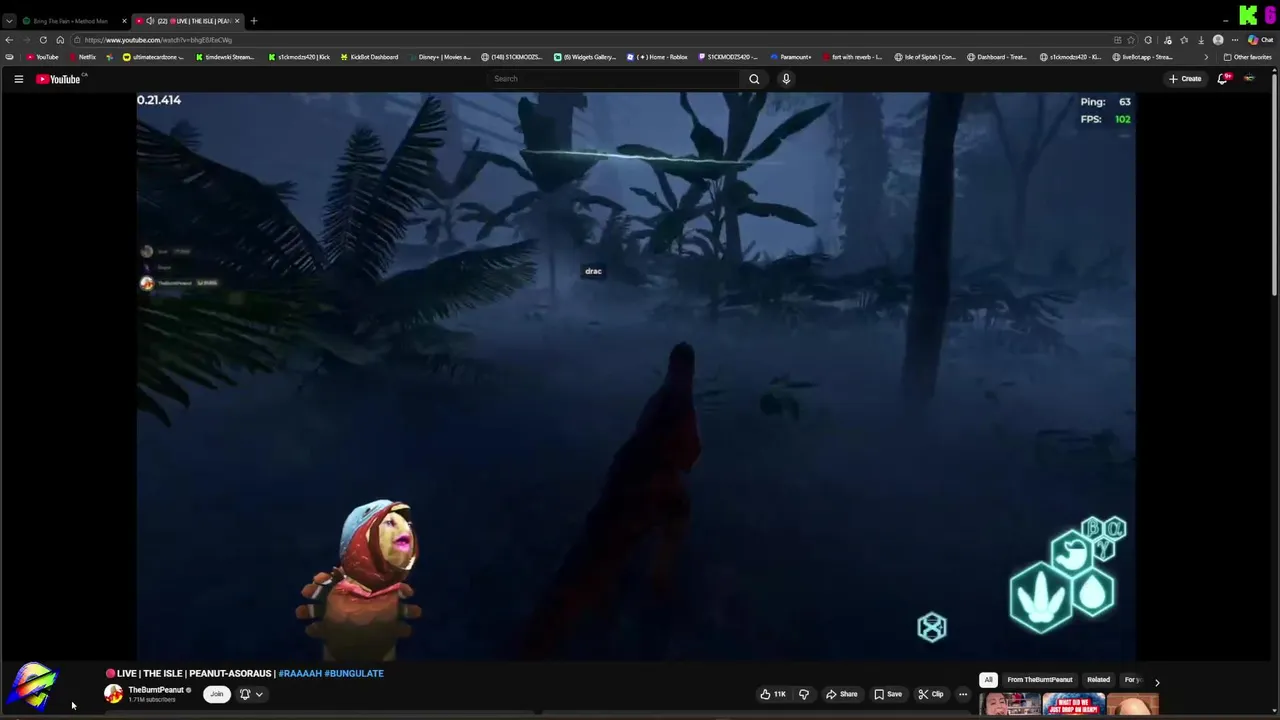Screen dimensions: 1280x720
Task: Open the tab actions dropdown arrow
Action: (9, 21)
